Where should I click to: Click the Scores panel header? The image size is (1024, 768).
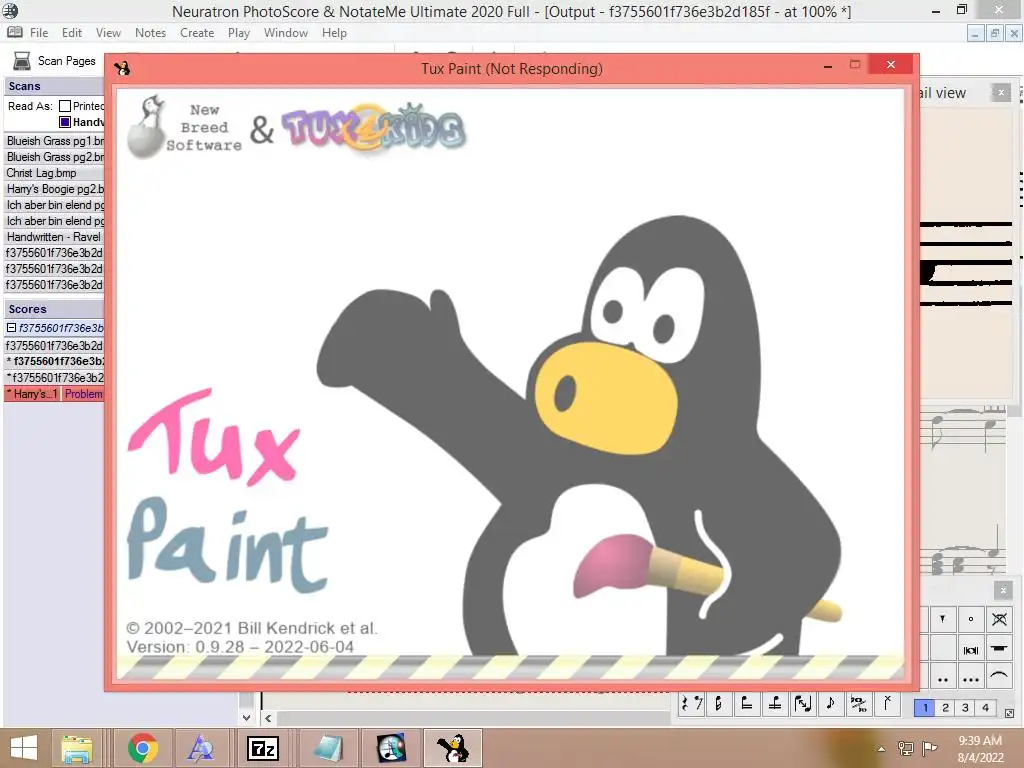pyautogui.click(x=54, y=309)
